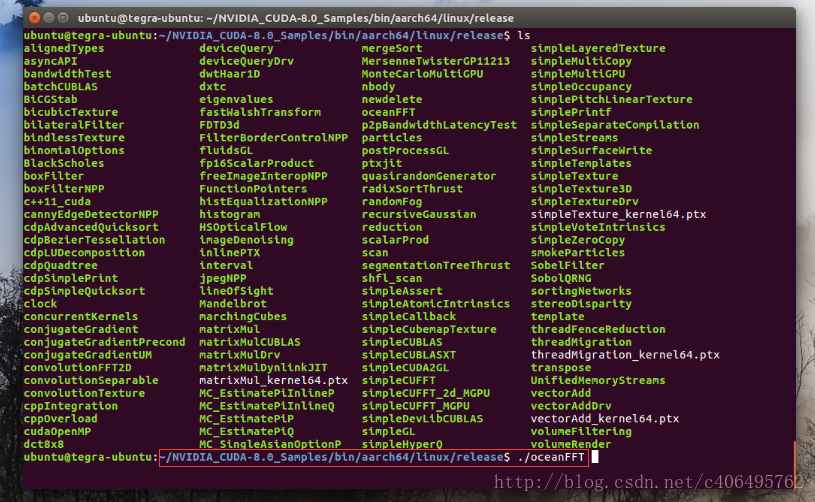Select 'MersenneTwisterGP11213'
Image resolution: width=815 pixels, height=502 pixels.
(436, 61)
